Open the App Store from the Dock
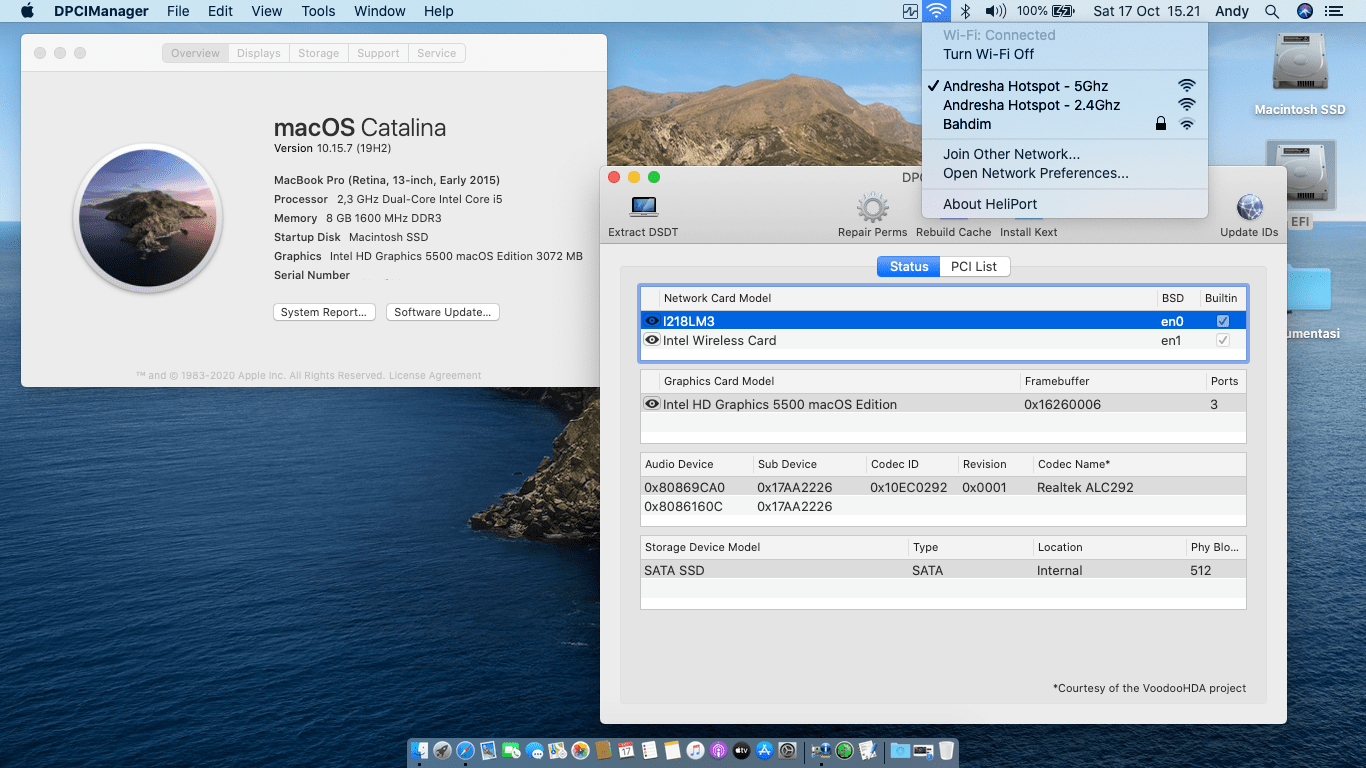 pyautogui.click(x=762, y=751)
